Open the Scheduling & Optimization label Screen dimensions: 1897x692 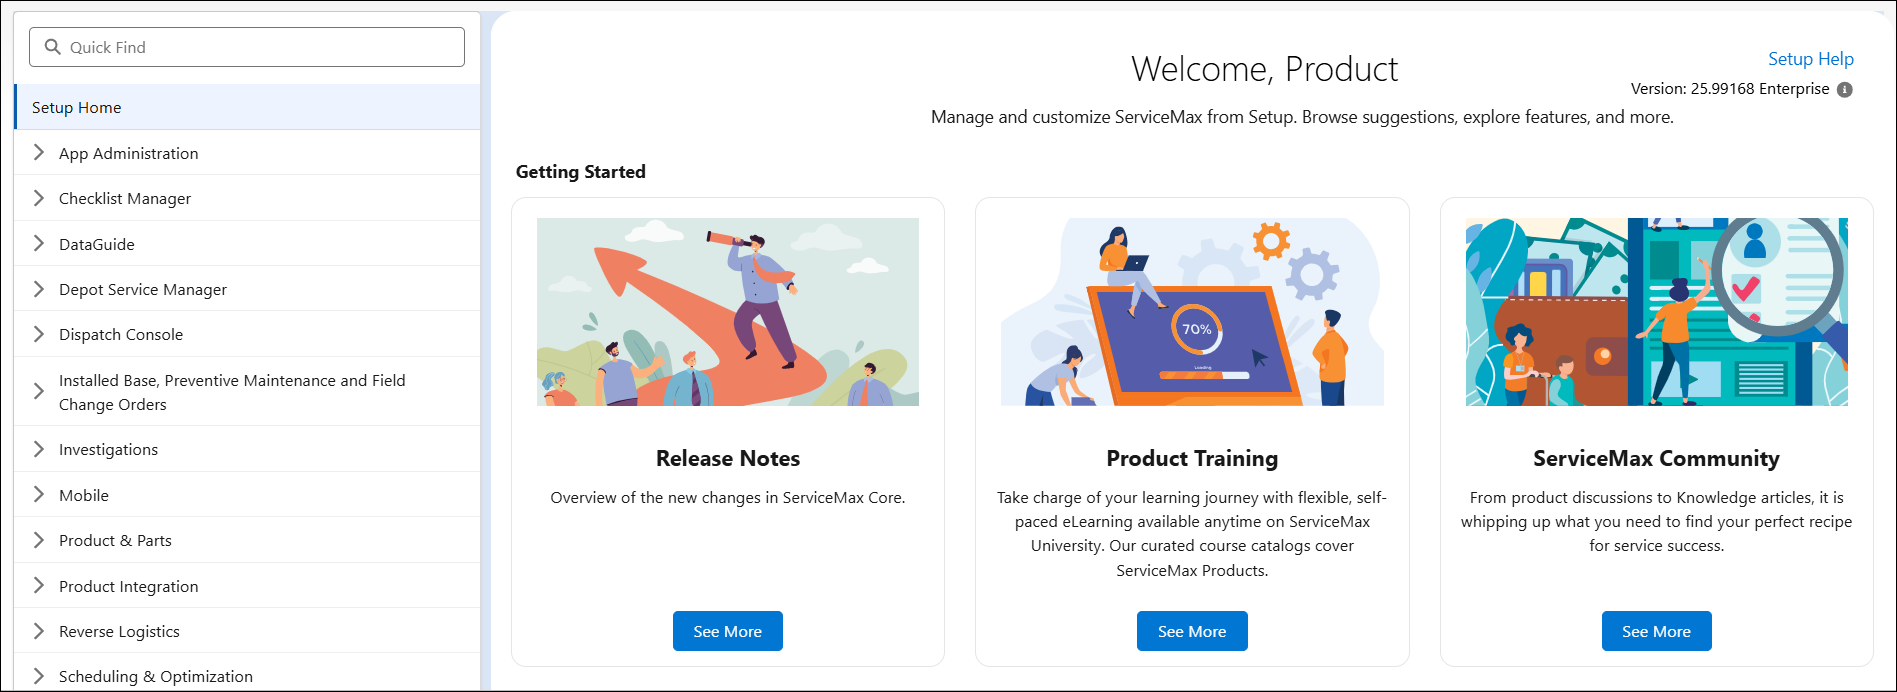click(156, 676)
